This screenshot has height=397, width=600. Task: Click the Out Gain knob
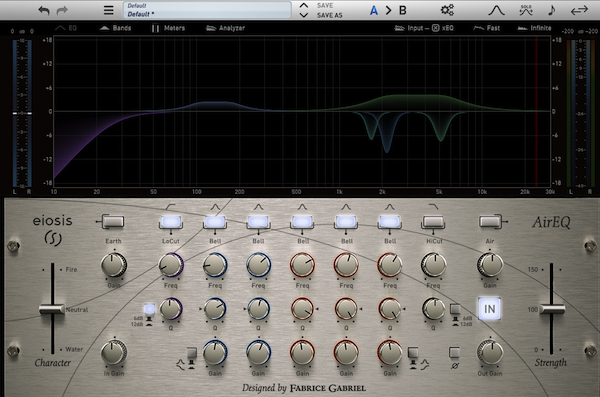coord(490,353)
